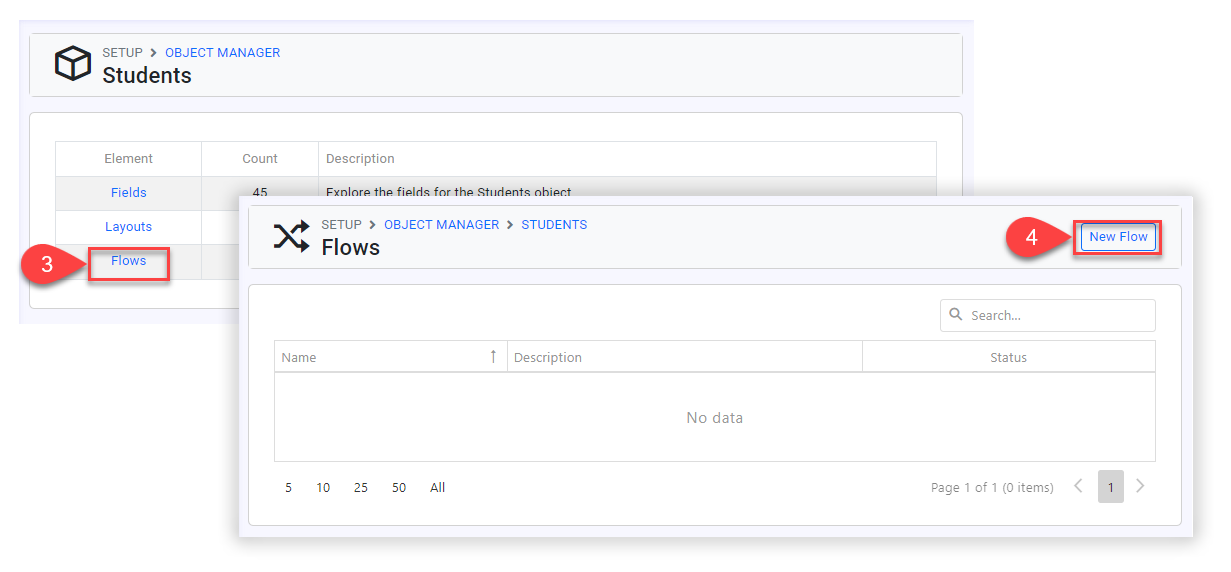The image size is (1231, 572).
Task: Show All items per page
Action: [437, 488]
